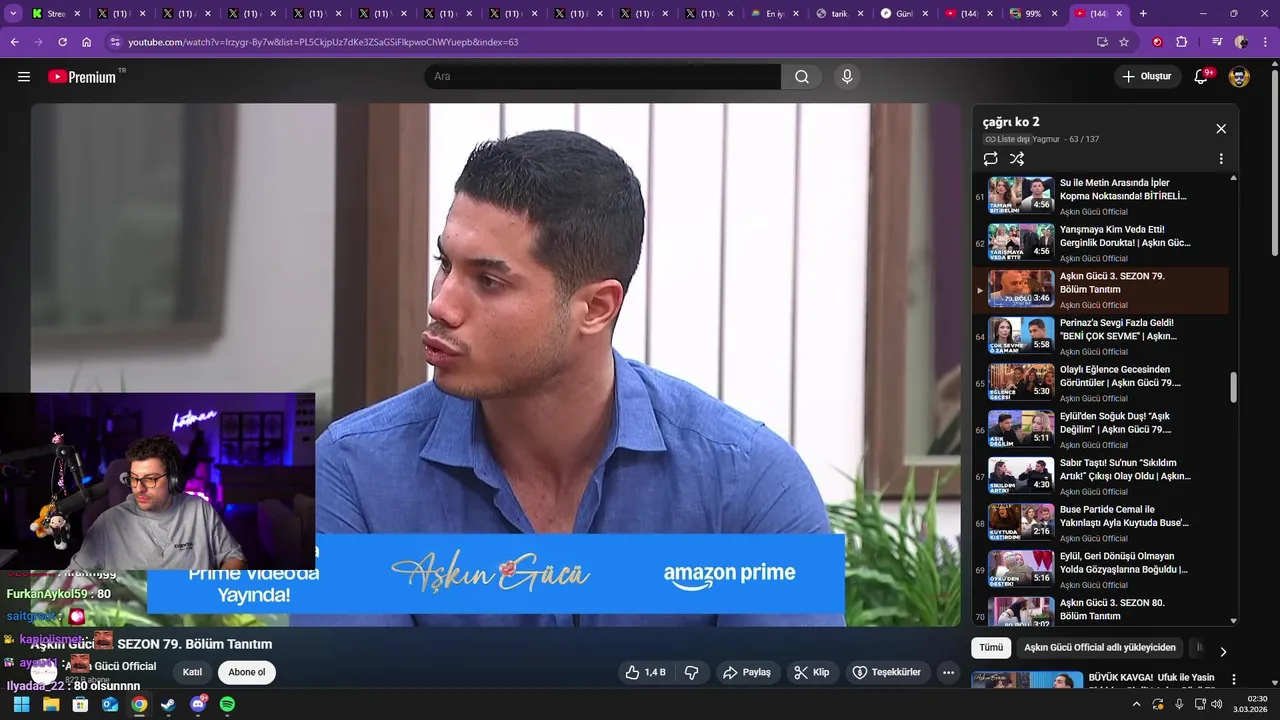Screen dimensions: 1280x720
Task: Select the Tümü filter chip
Action: [x=991, y=648]
